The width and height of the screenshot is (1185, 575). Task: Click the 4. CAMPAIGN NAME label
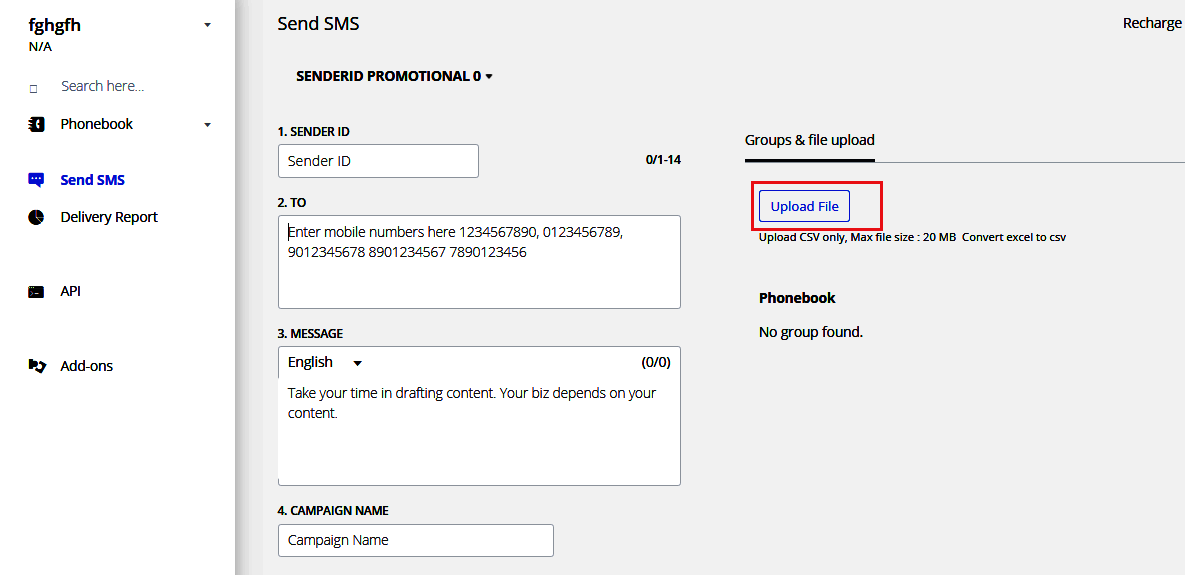[333, 511]
